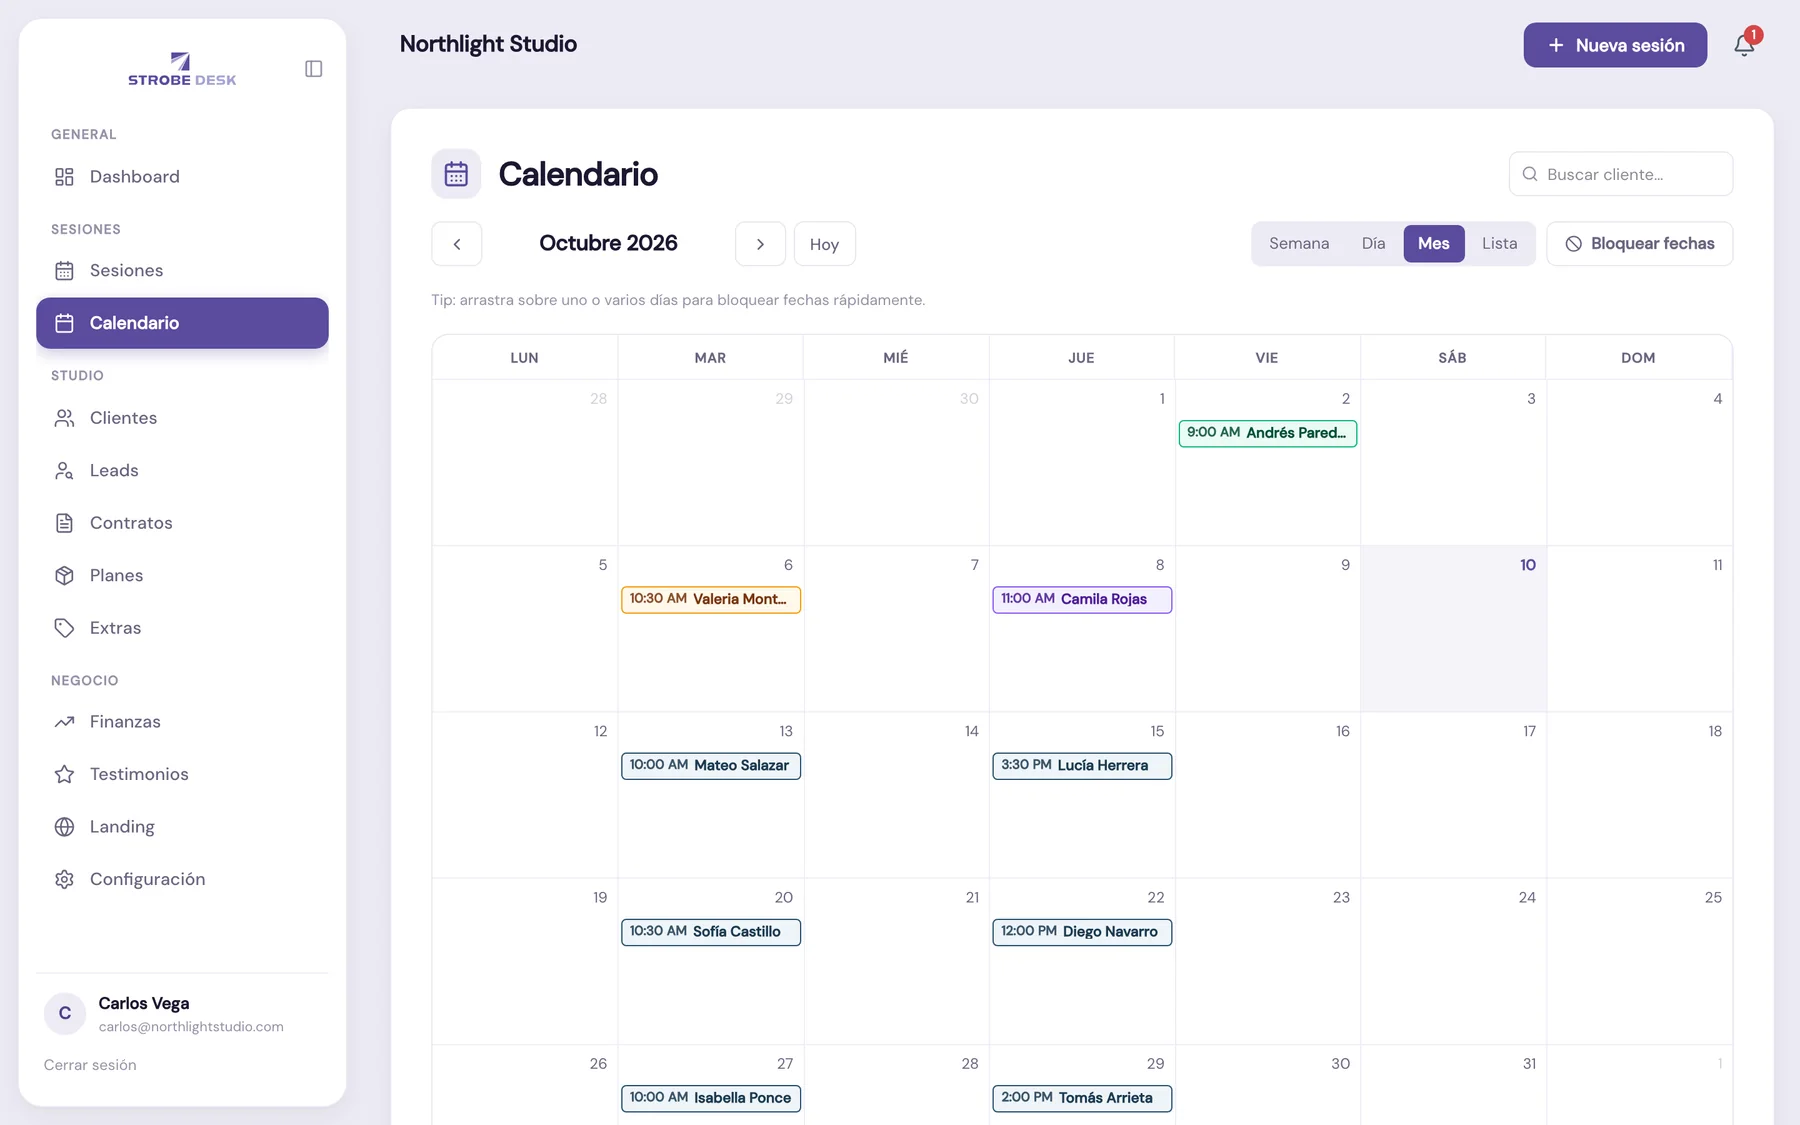The width and height of the screenshot is (1800, 1125).
Task: Open Camila Rojas 11:00 AM session
Action: click(1082, 599)
